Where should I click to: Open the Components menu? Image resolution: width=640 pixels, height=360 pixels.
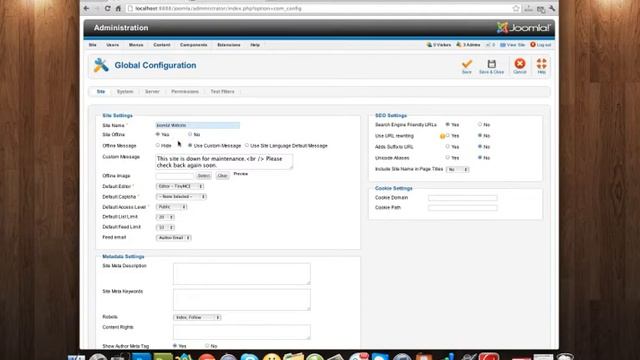193,45
